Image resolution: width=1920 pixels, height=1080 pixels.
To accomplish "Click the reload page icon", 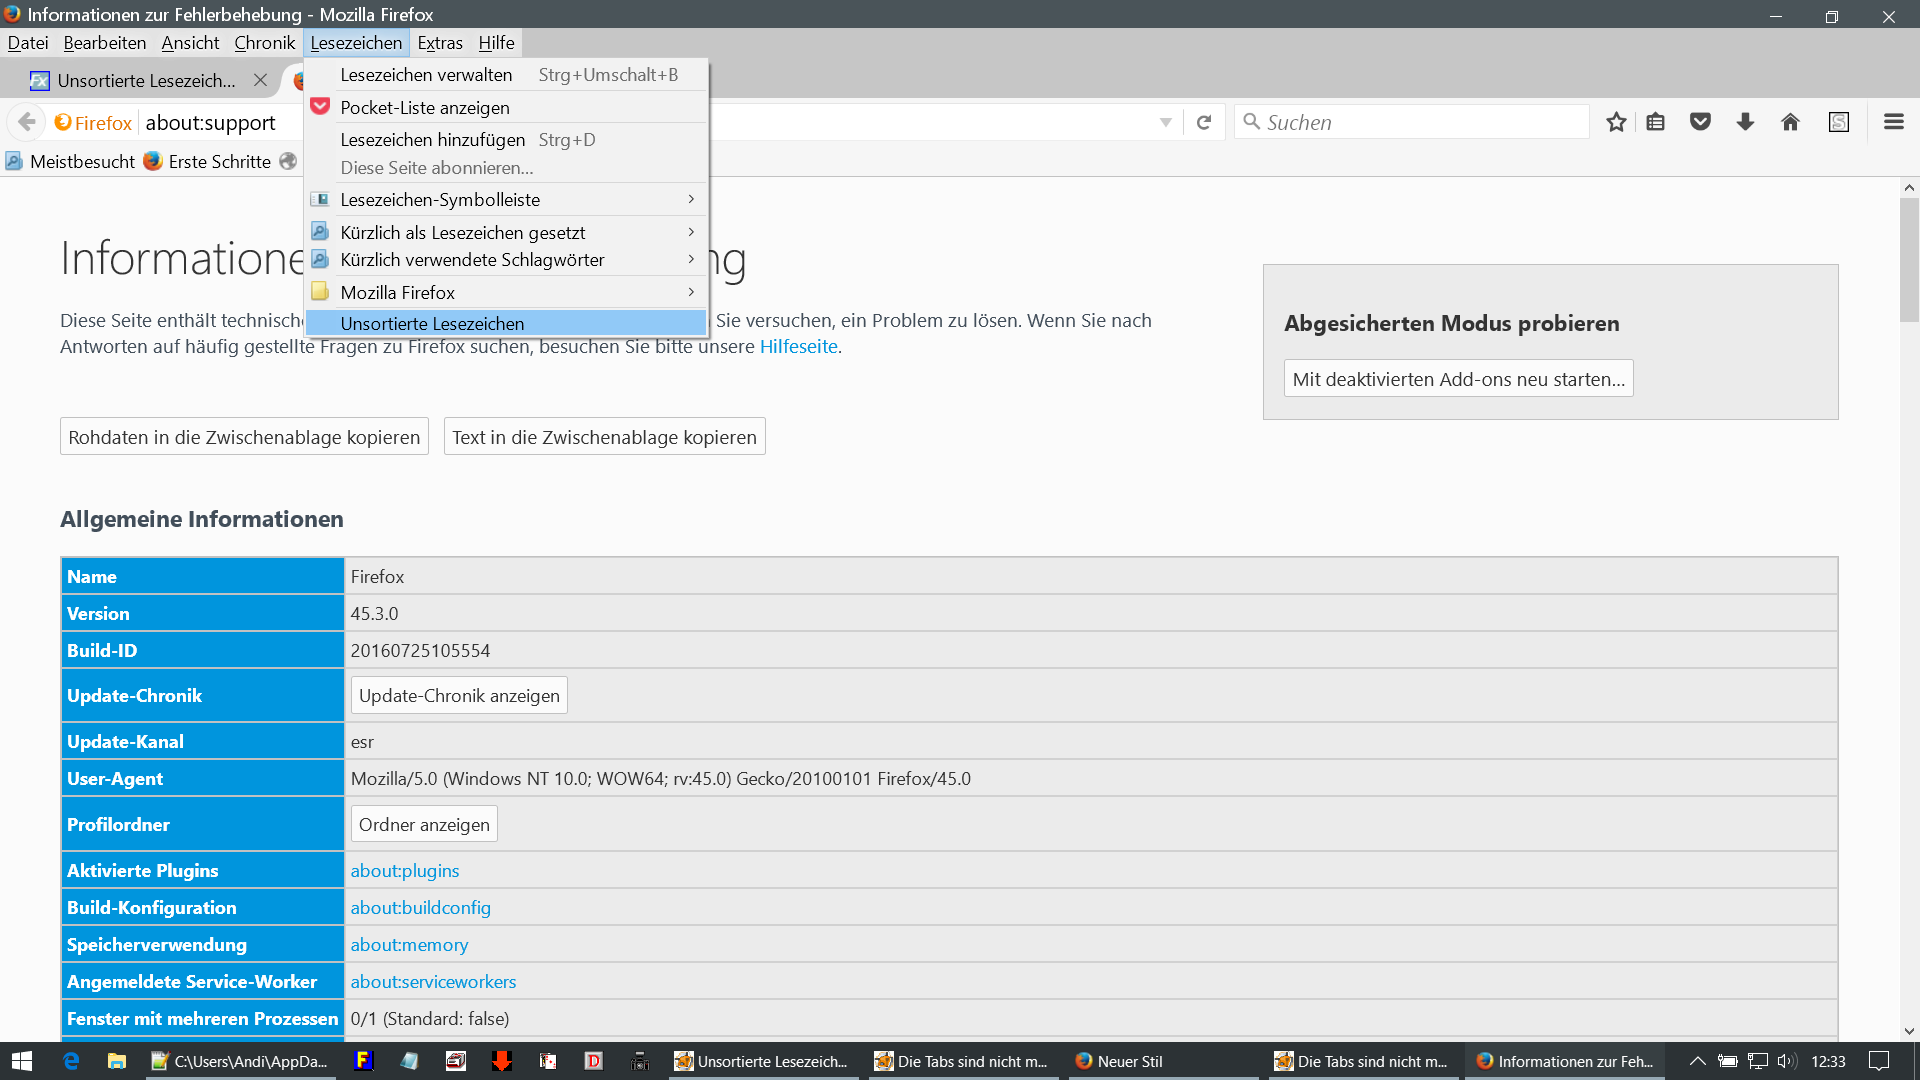I will [x=1204, y=122].
